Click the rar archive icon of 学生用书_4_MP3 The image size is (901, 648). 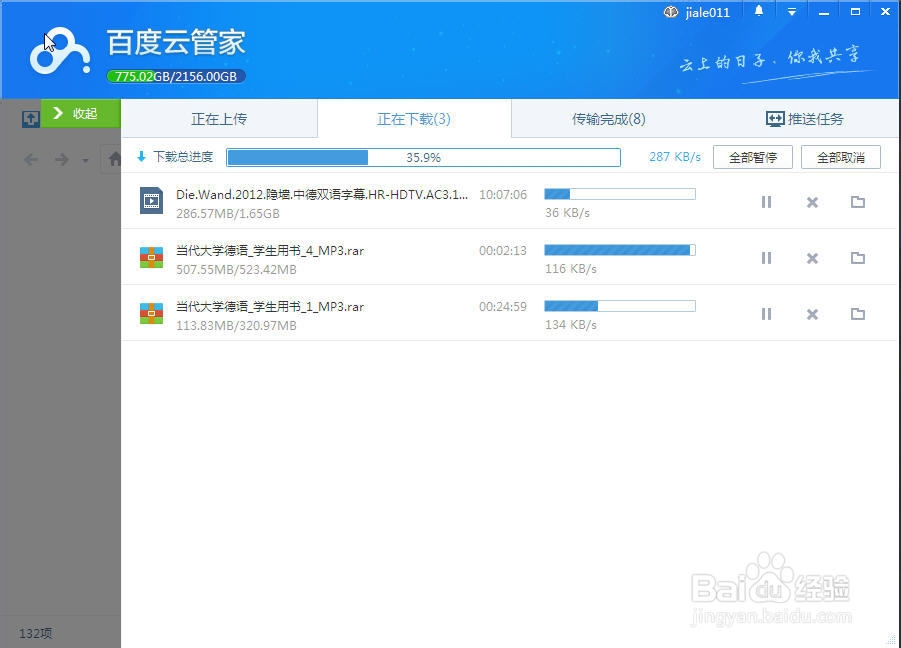click(x=151, y=257)
